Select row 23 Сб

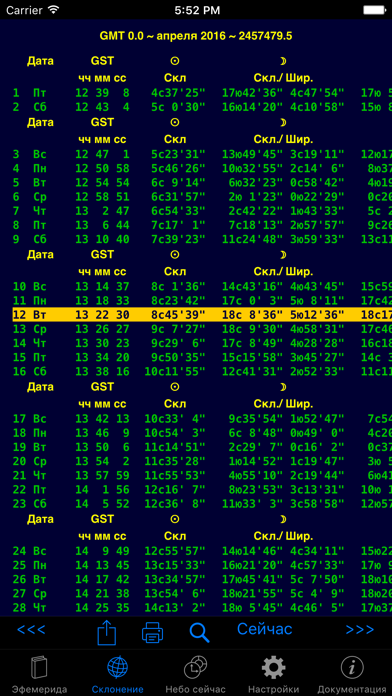click(202, 504)
